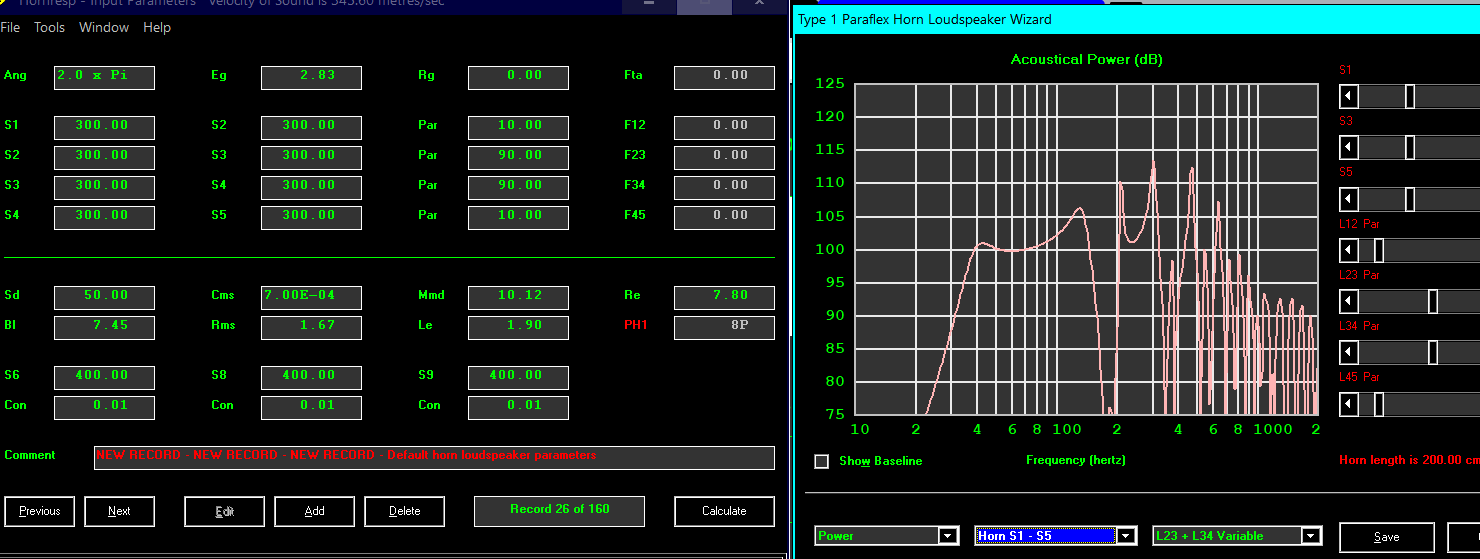
Task: Click the 'Horn length is 200.00 cm' text
Action: click(1409, 461)
